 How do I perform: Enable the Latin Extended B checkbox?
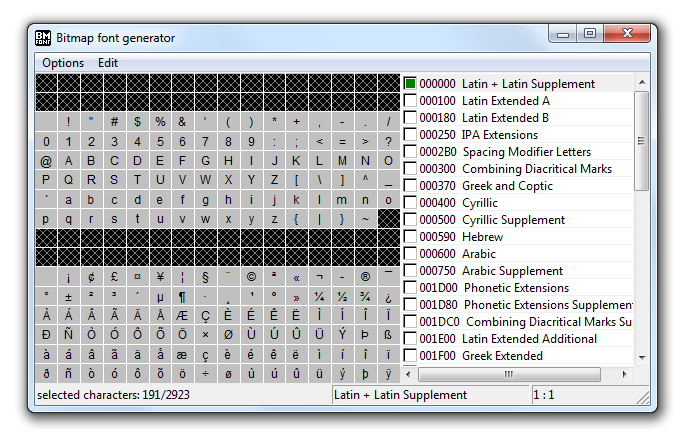point(410,118)
